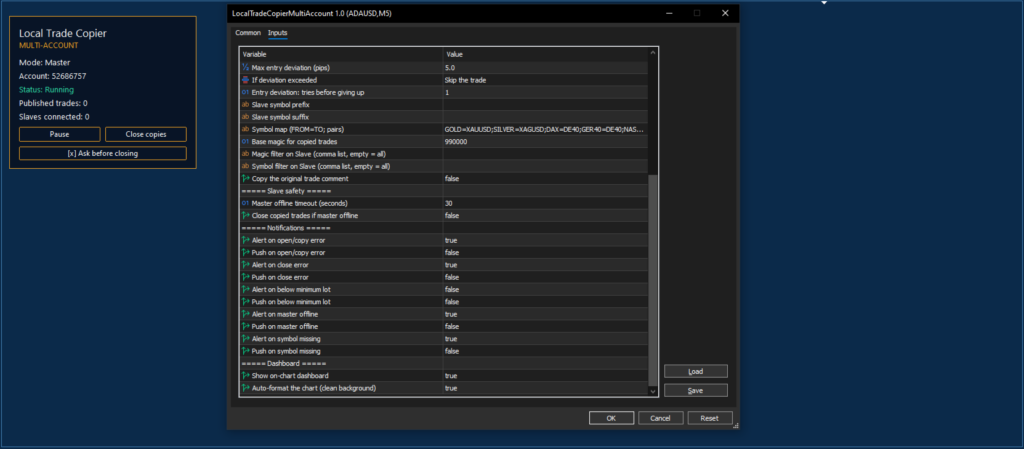
Task: Click the Copy original trade comment icon
Action: [x=246, y=178]
